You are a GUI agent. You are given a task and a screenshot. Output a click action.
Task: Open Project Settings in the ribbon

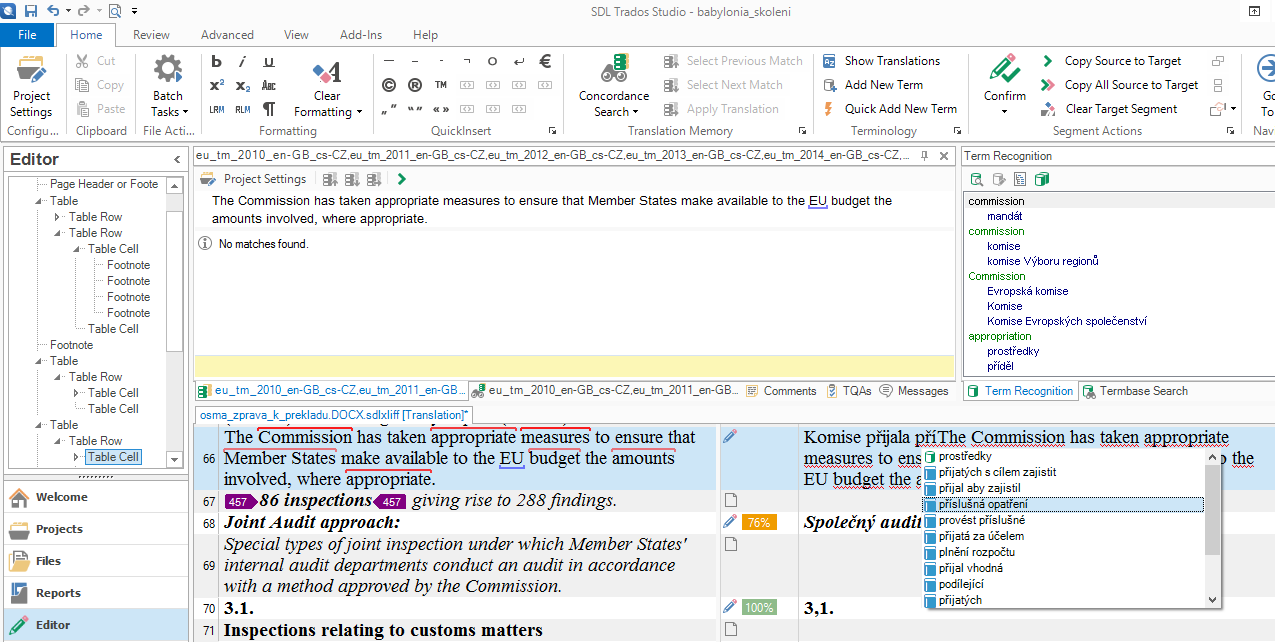click(31, 86)
